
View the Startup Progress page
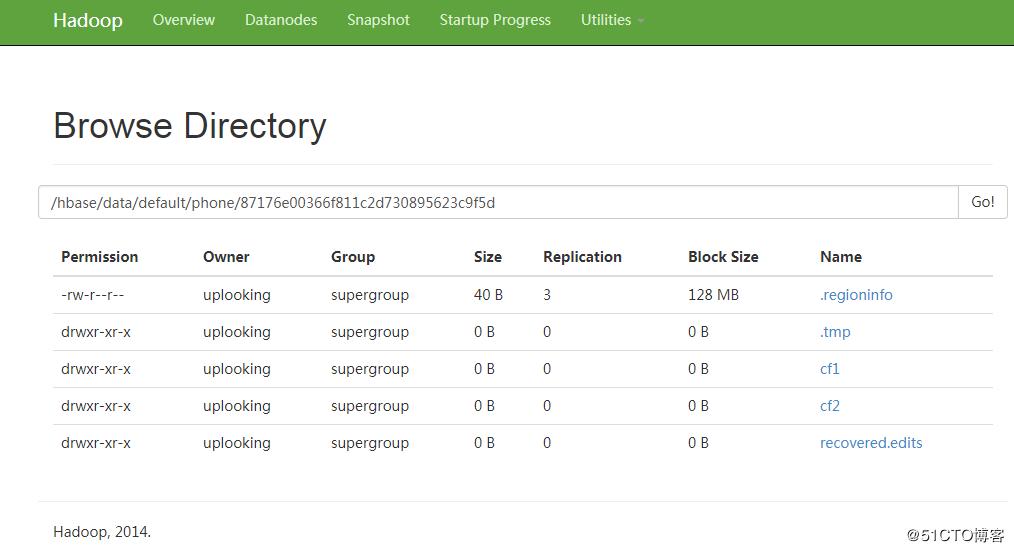(x=495, y=20)
